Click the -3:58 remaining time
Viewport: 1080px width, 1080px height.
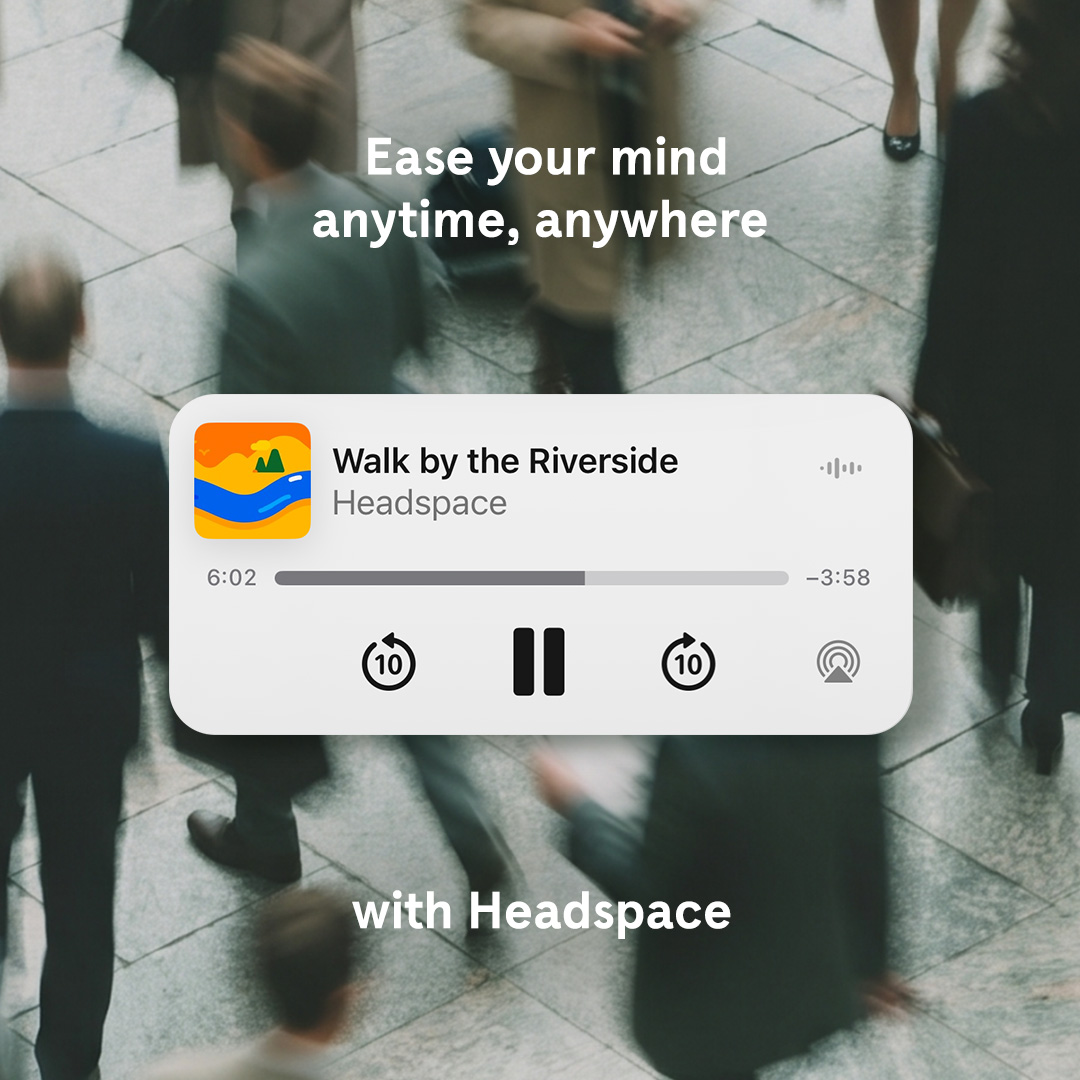pyautogui.click(x=838, y=577)
